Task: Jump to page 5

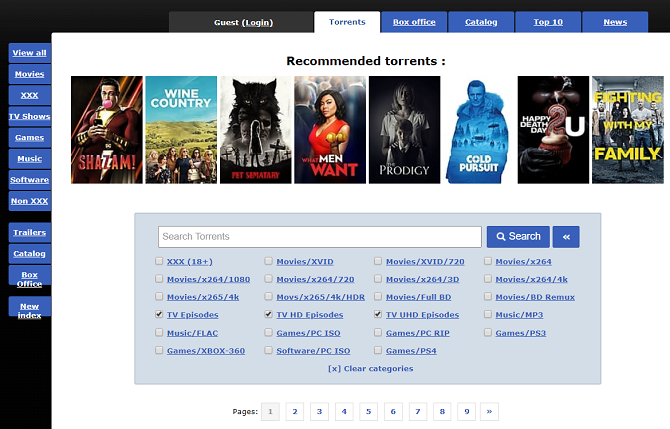Action: coord(368,412)
